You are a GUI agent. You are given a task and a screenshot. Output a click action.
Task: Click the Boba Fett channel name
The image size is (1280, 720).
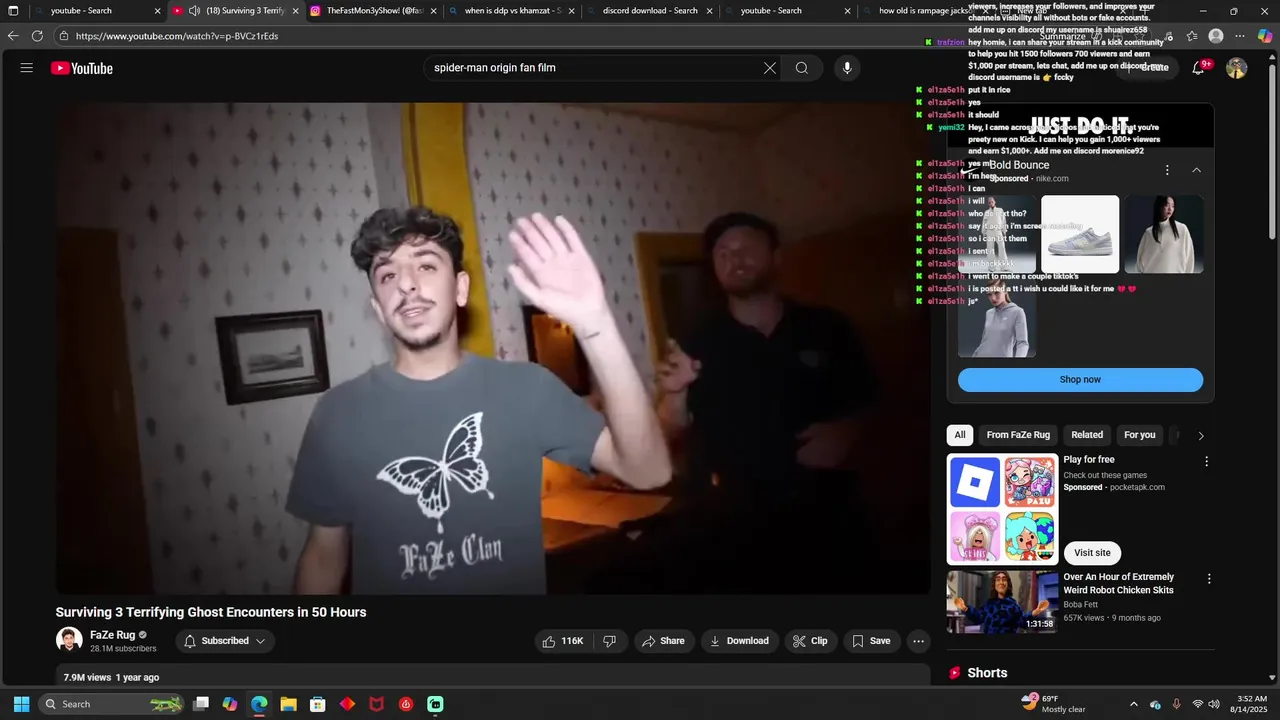pyautogui.click(x=1080, y=605)
